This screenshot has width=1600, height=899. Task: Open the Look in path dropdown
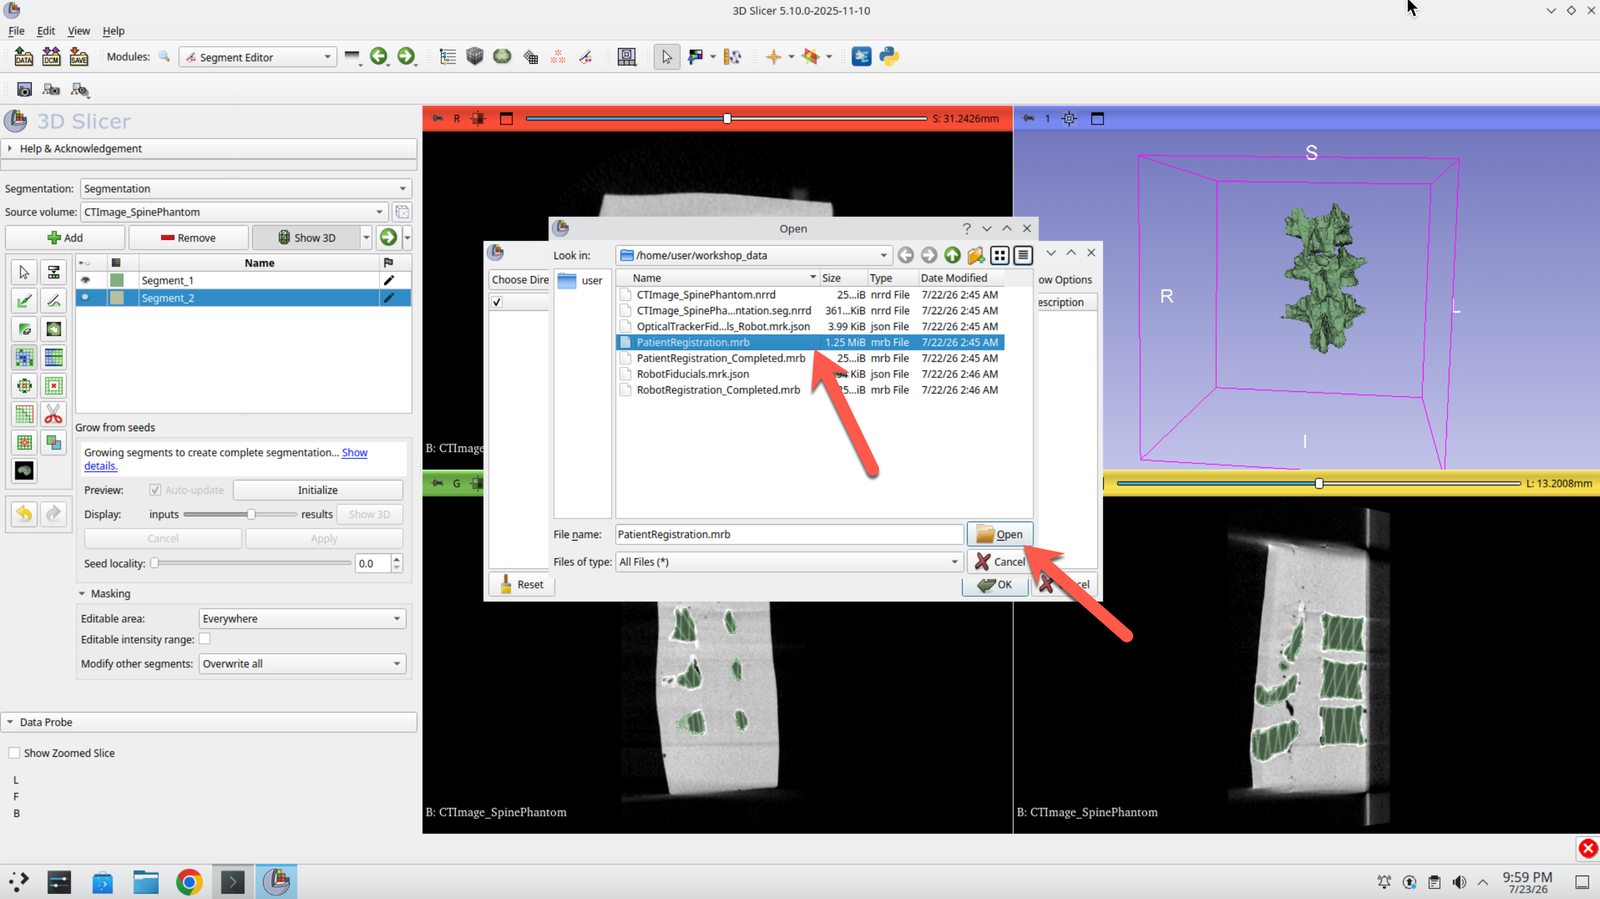pos(753,256)
